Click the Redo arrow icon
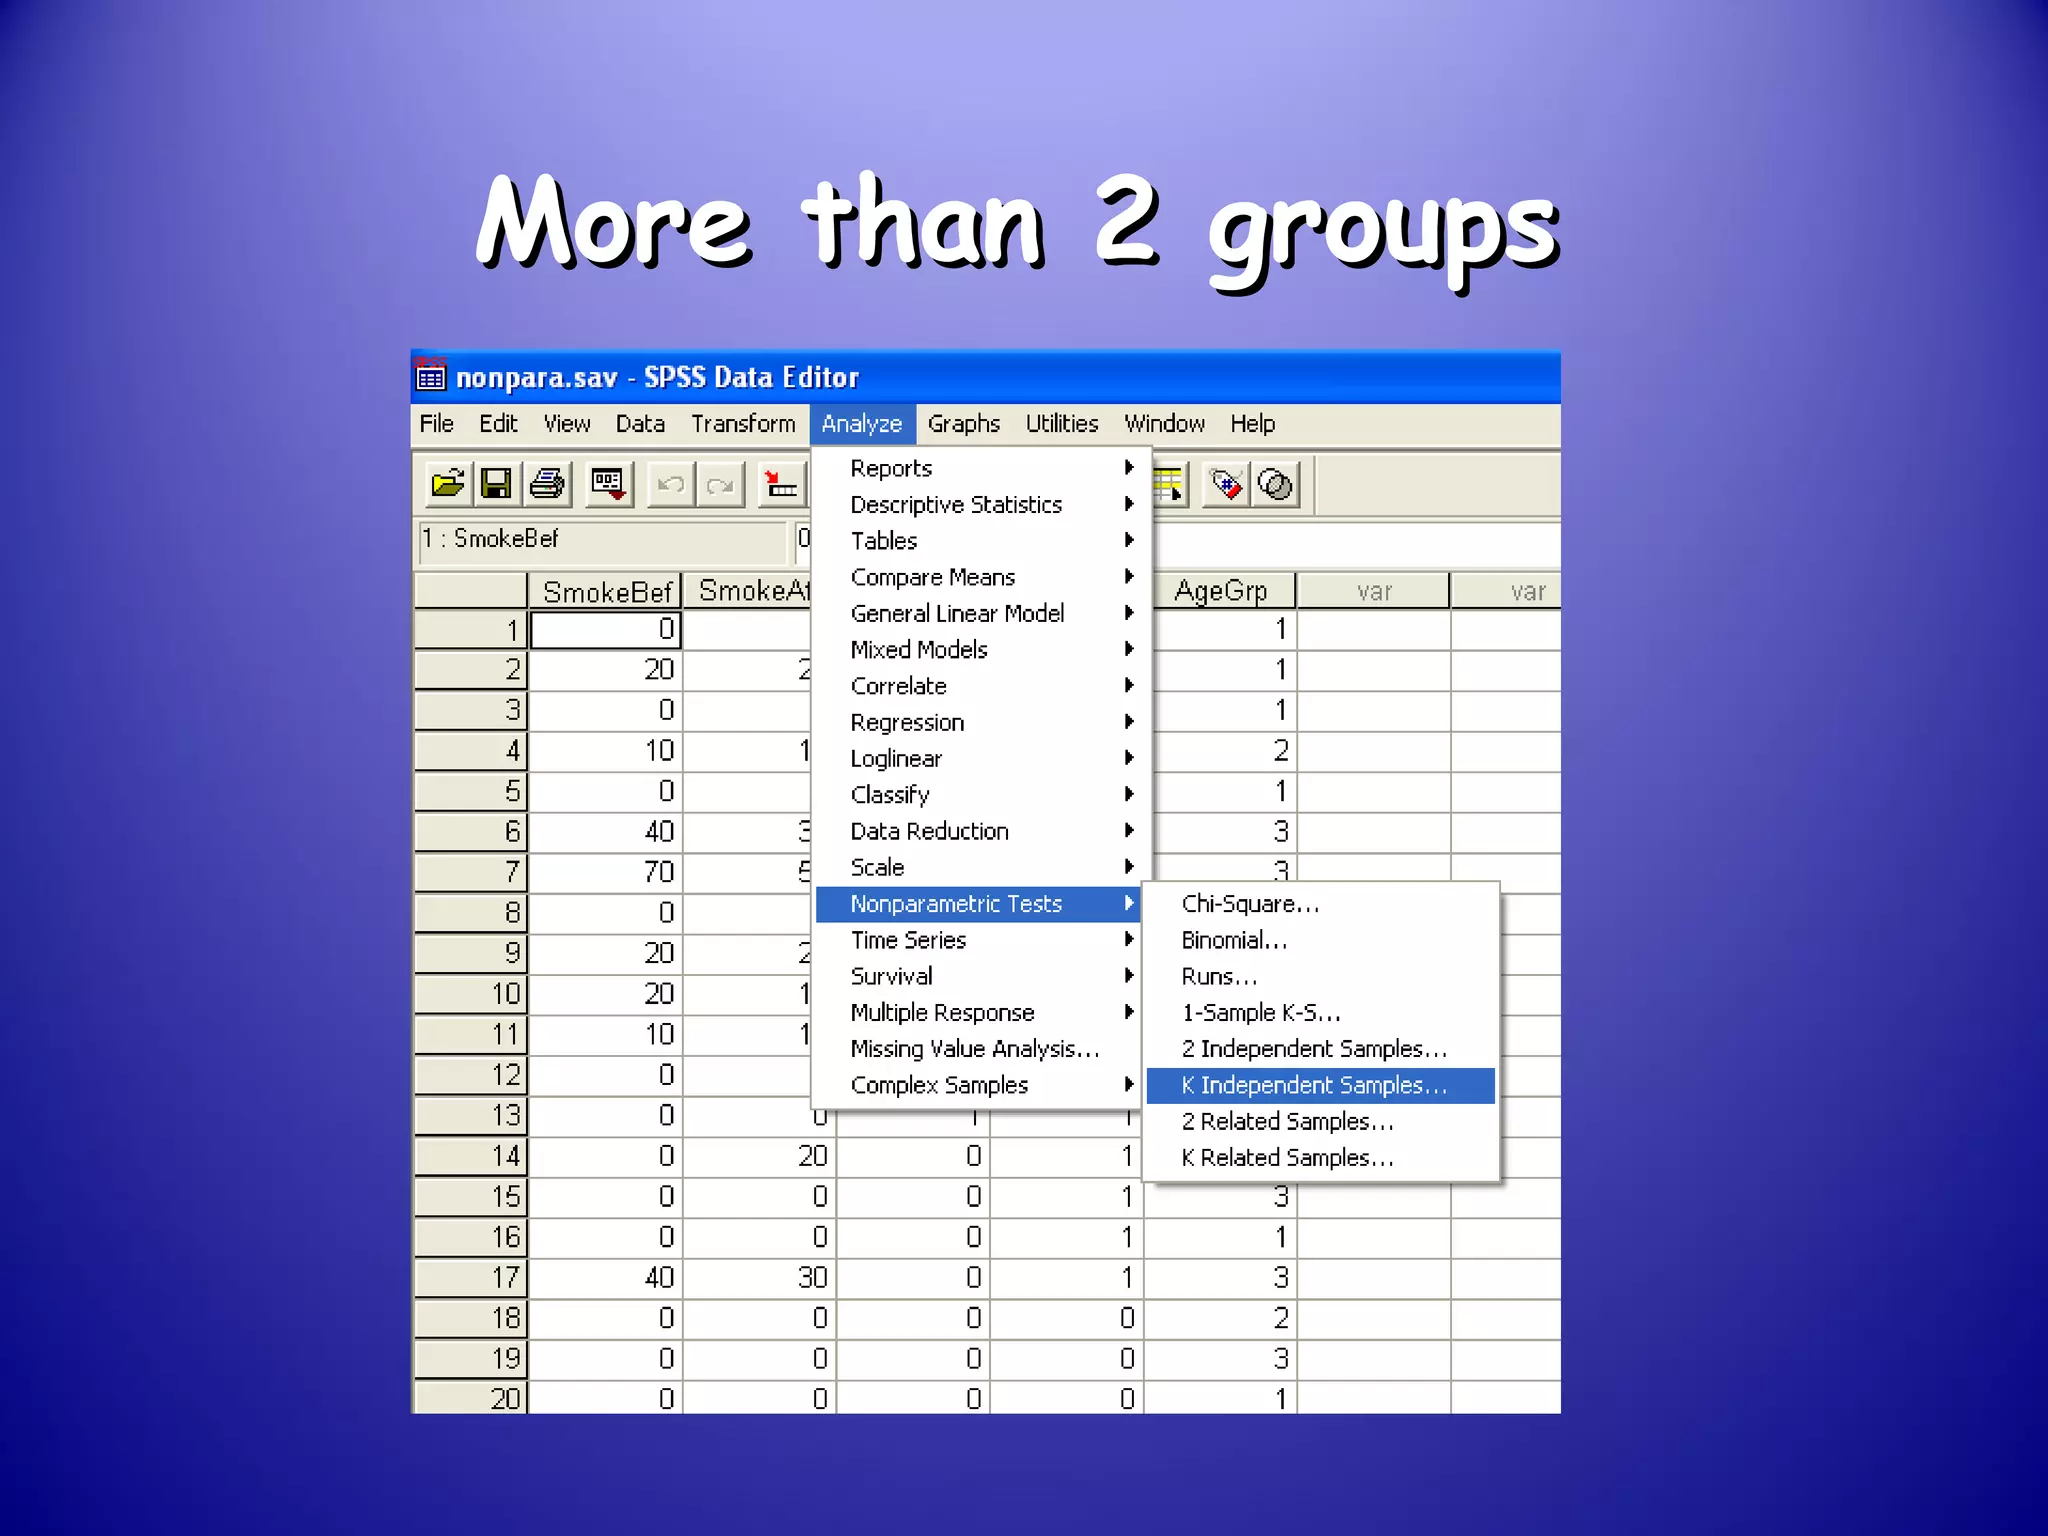The width and height of the screenshot is (2048, 1536). pos(720,485)
